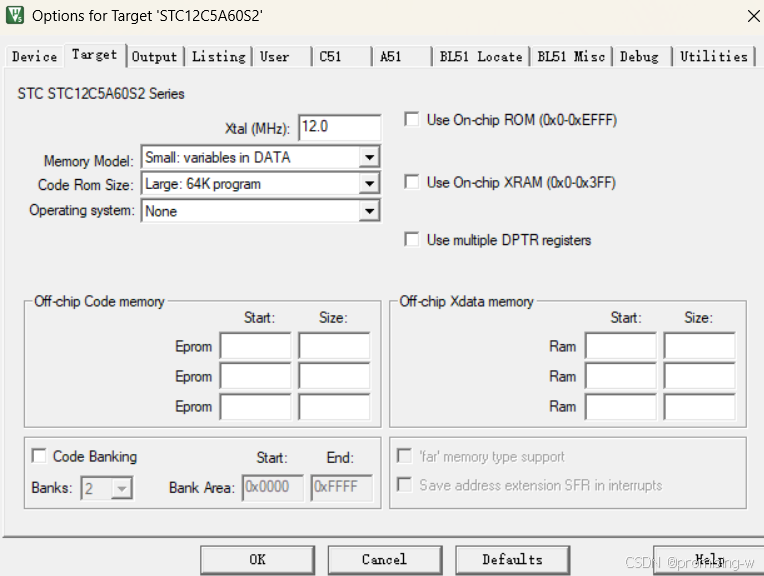Viewport: 764px width, 576px height.
Task: Click the Xtal (MHz) input field
Action: (340, 128)
